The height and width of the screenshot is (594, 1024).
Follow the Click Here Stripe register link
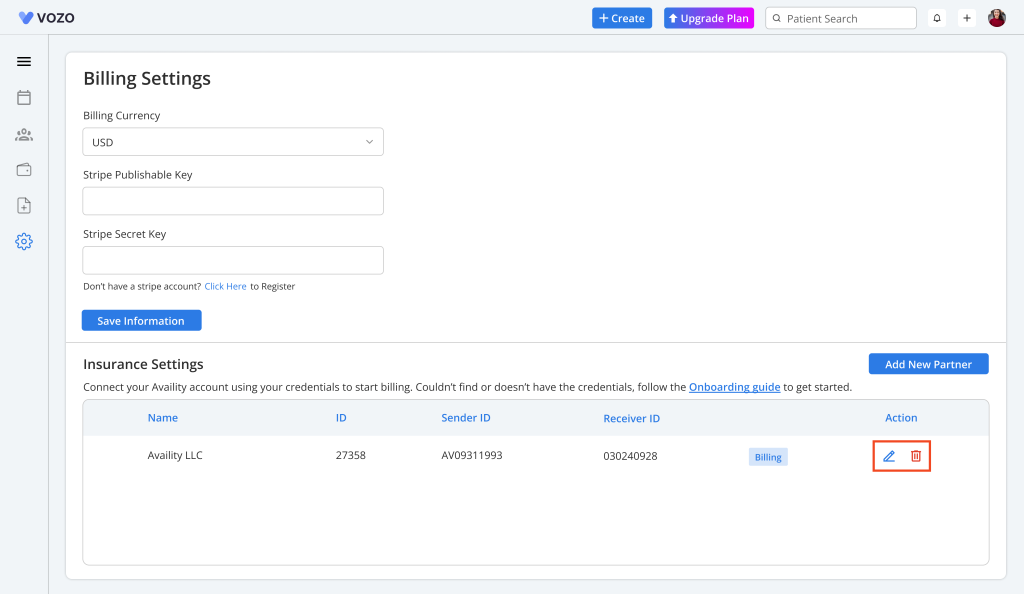coord(225,286)
